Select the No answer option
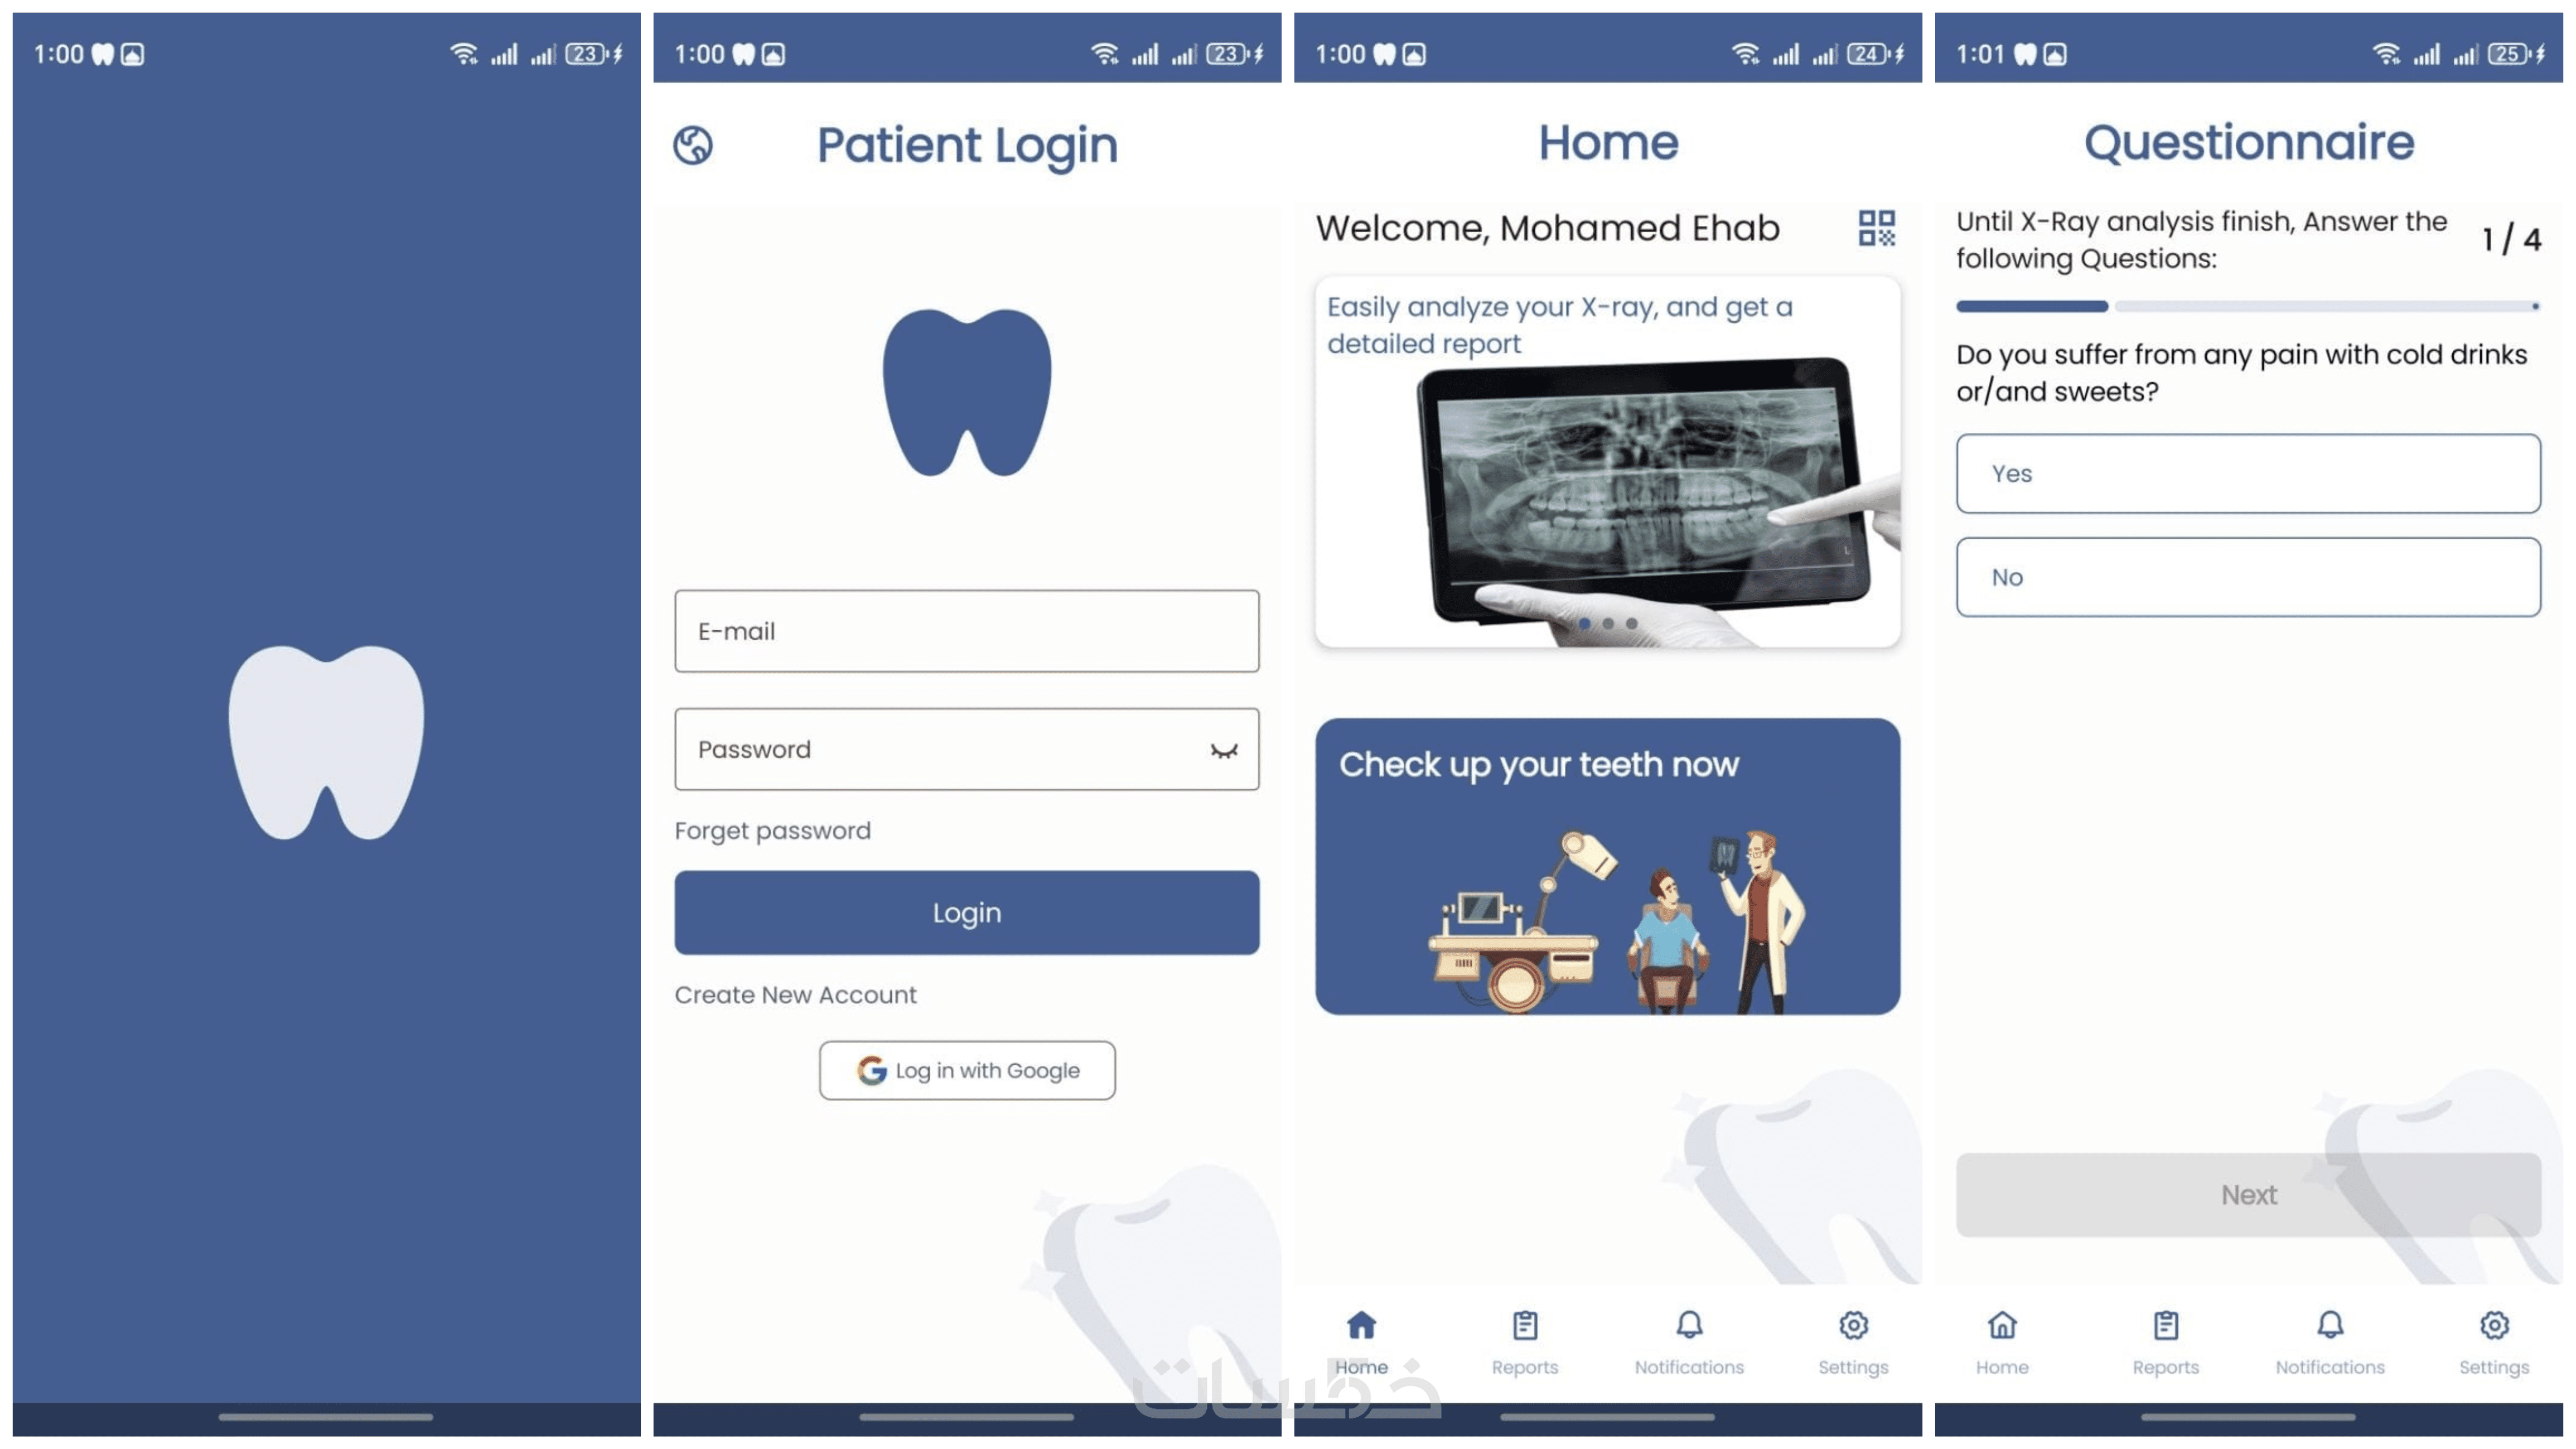 point(2247,577)
